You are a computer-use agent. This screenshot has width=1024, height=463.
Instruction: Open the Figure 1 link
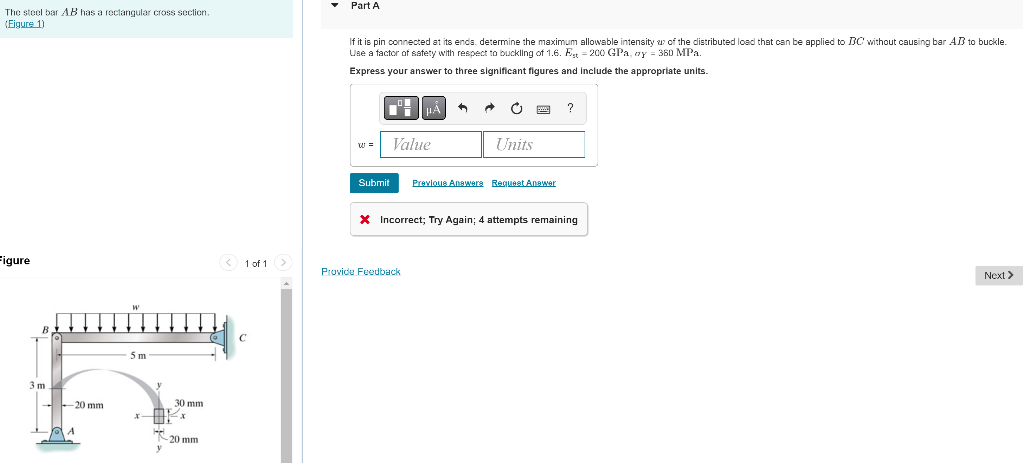coord(24,24)
